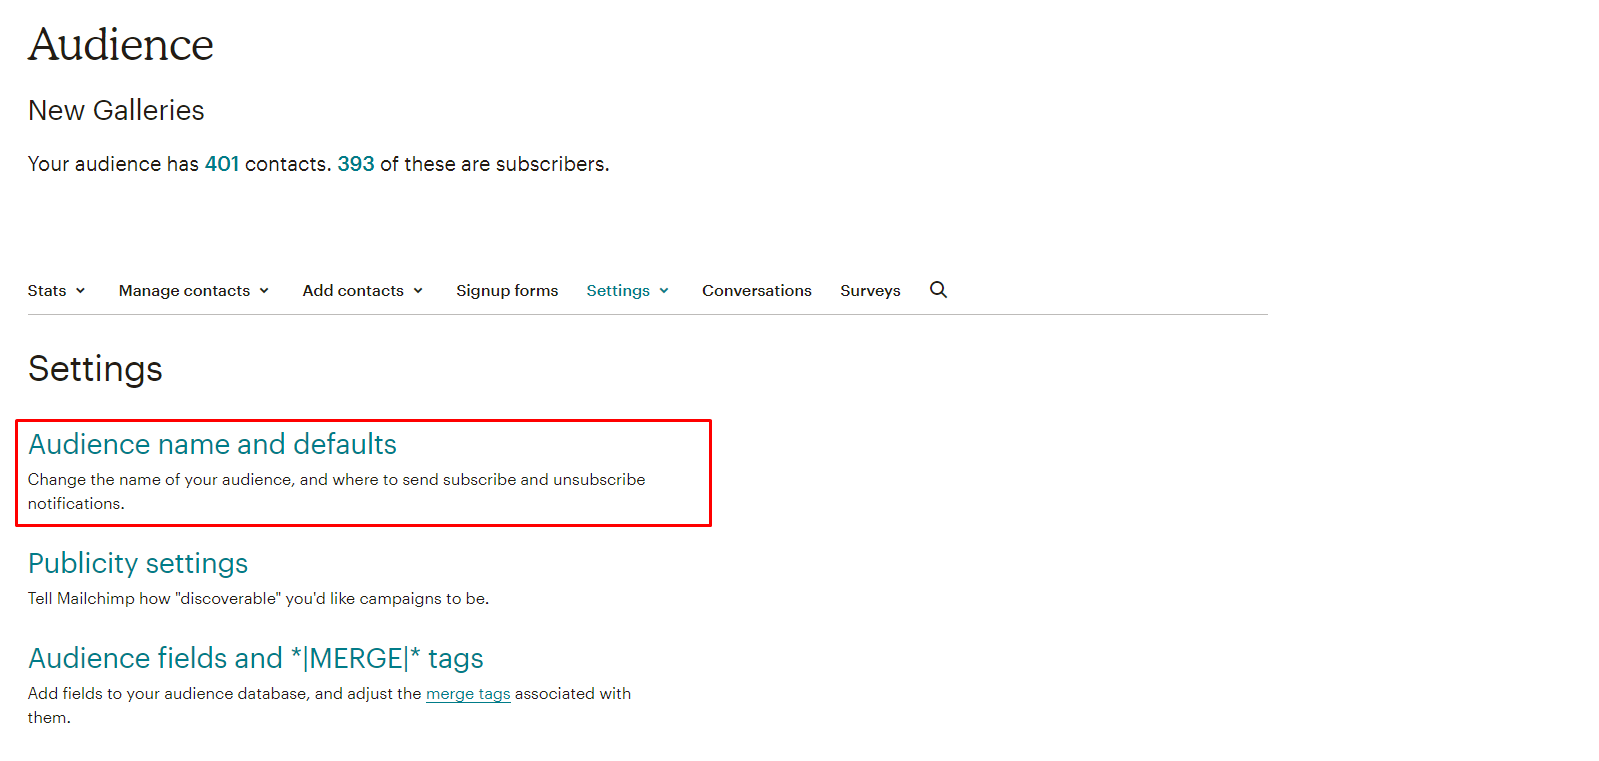Viewport: 1599px width, 761px height.
Task: Open the Stats menu
Action: click(x=47, y=291)
